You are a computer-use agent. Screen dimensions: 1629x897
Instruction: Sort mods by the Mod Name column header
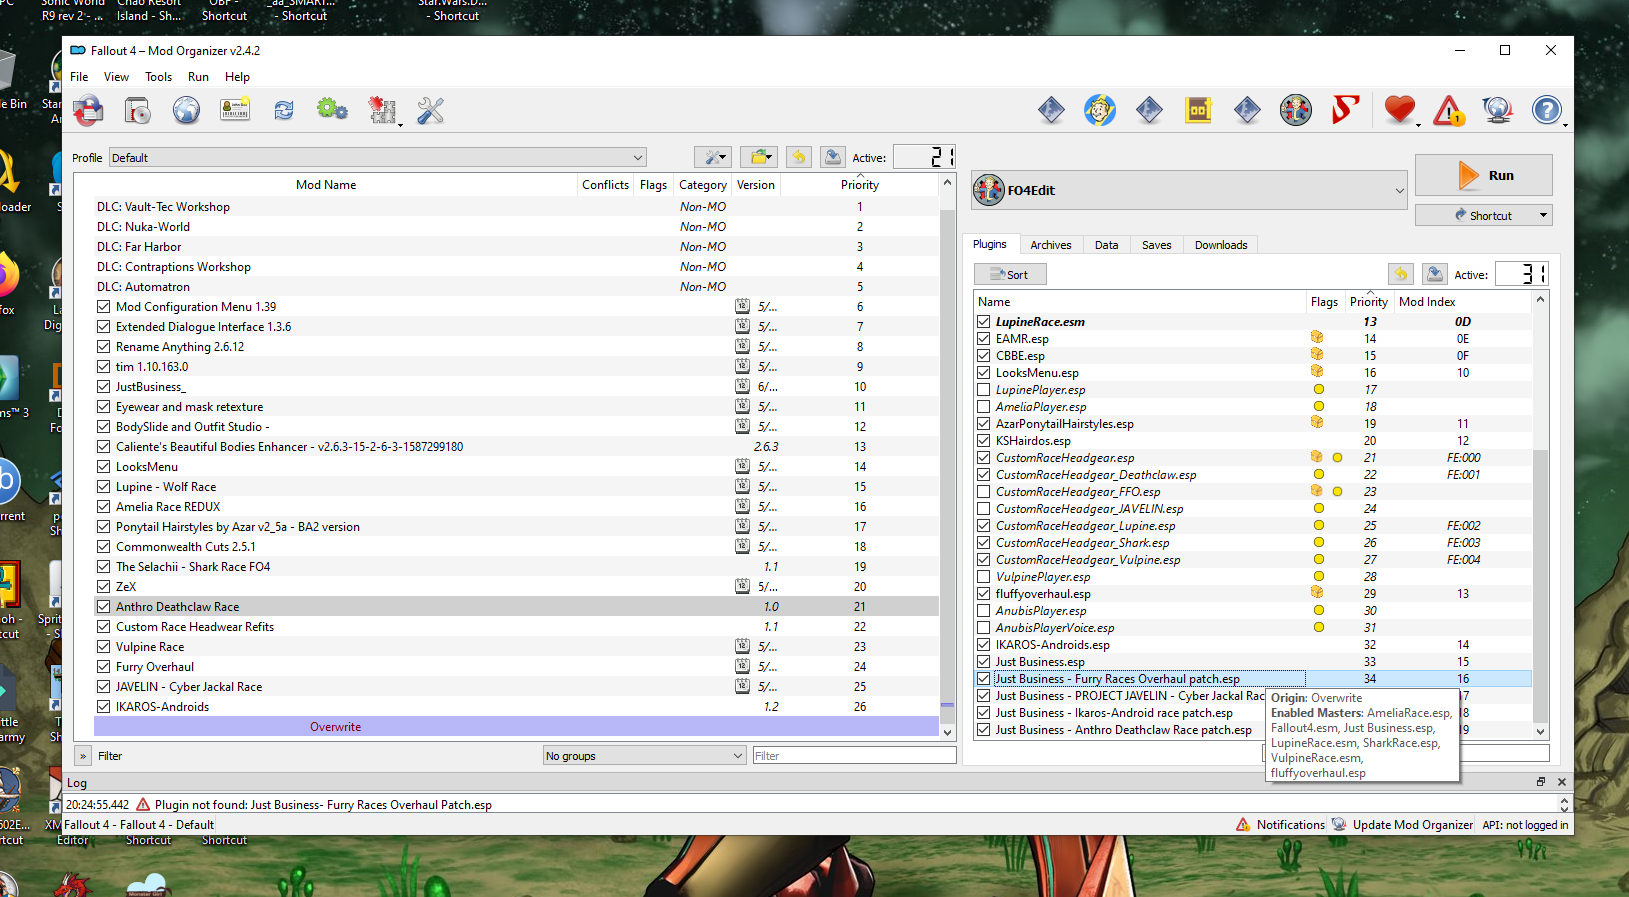(x=326, y=185)
